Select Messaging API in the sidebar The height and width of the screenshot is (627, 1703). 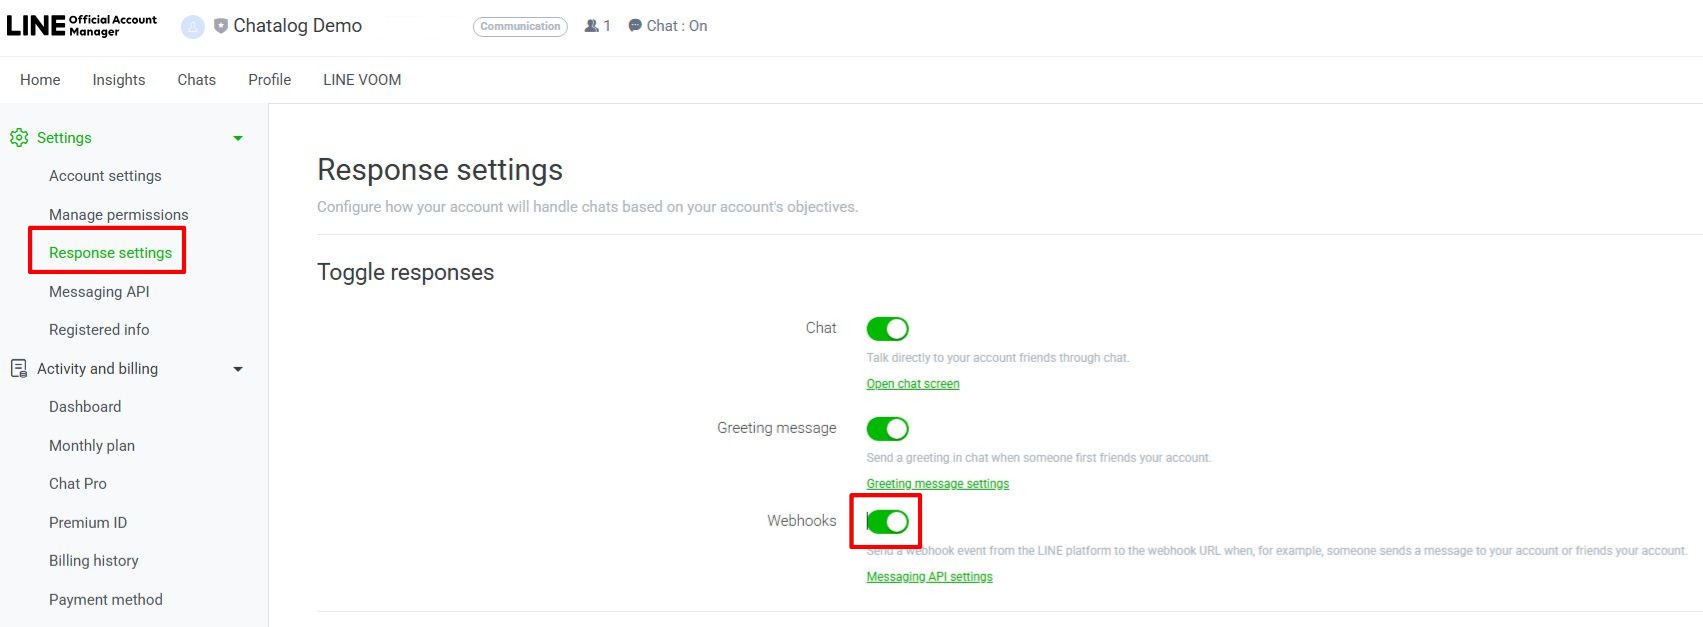pos(99,292)
